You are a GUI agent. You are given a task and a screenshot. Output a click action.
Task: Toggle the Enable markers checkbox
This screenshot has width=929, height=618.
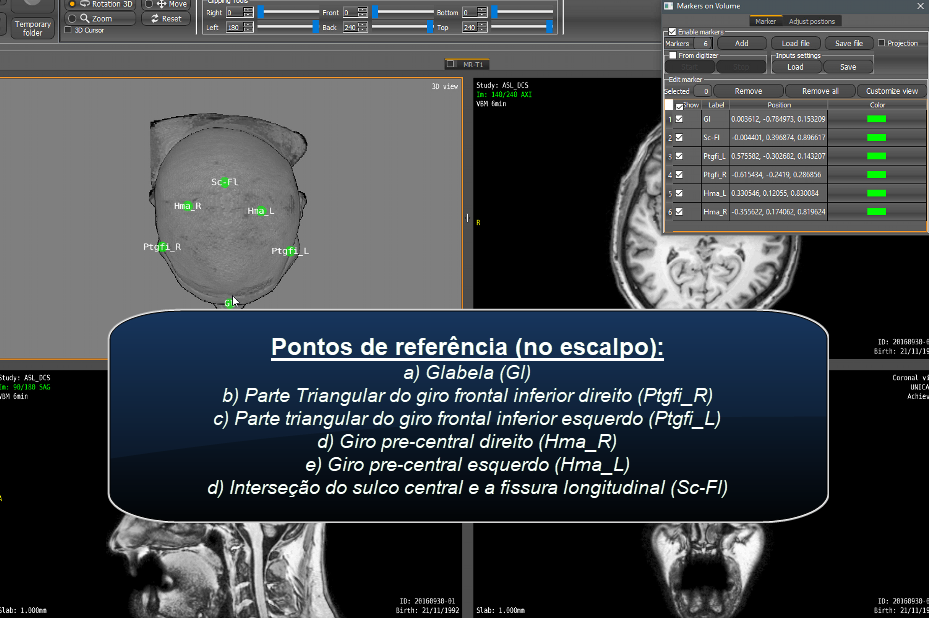point(672,32)
